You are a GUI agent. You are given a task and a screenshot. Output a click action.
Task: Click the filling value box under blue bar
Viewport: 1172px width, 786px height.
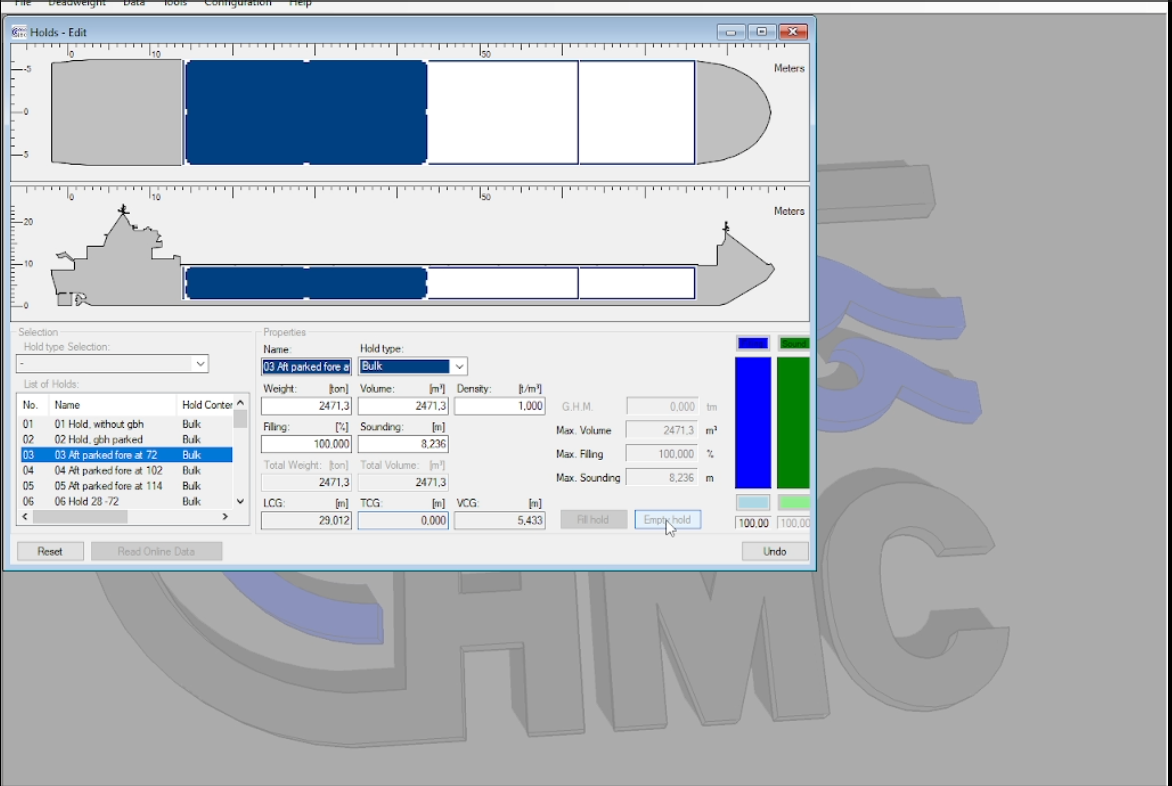(x=753, y=523)
